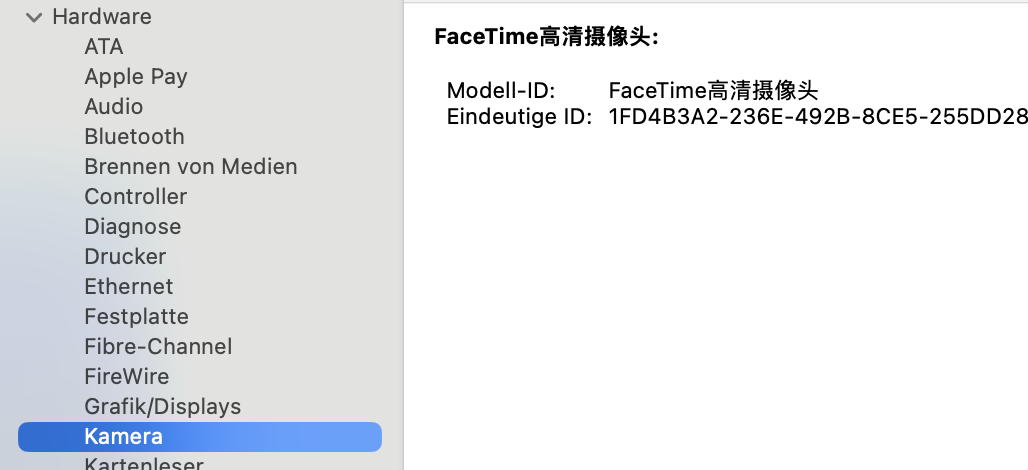Open the Bluetooth sidebar item
Viewport: 1028px width, 470px height.
click(x=134, y=137)
